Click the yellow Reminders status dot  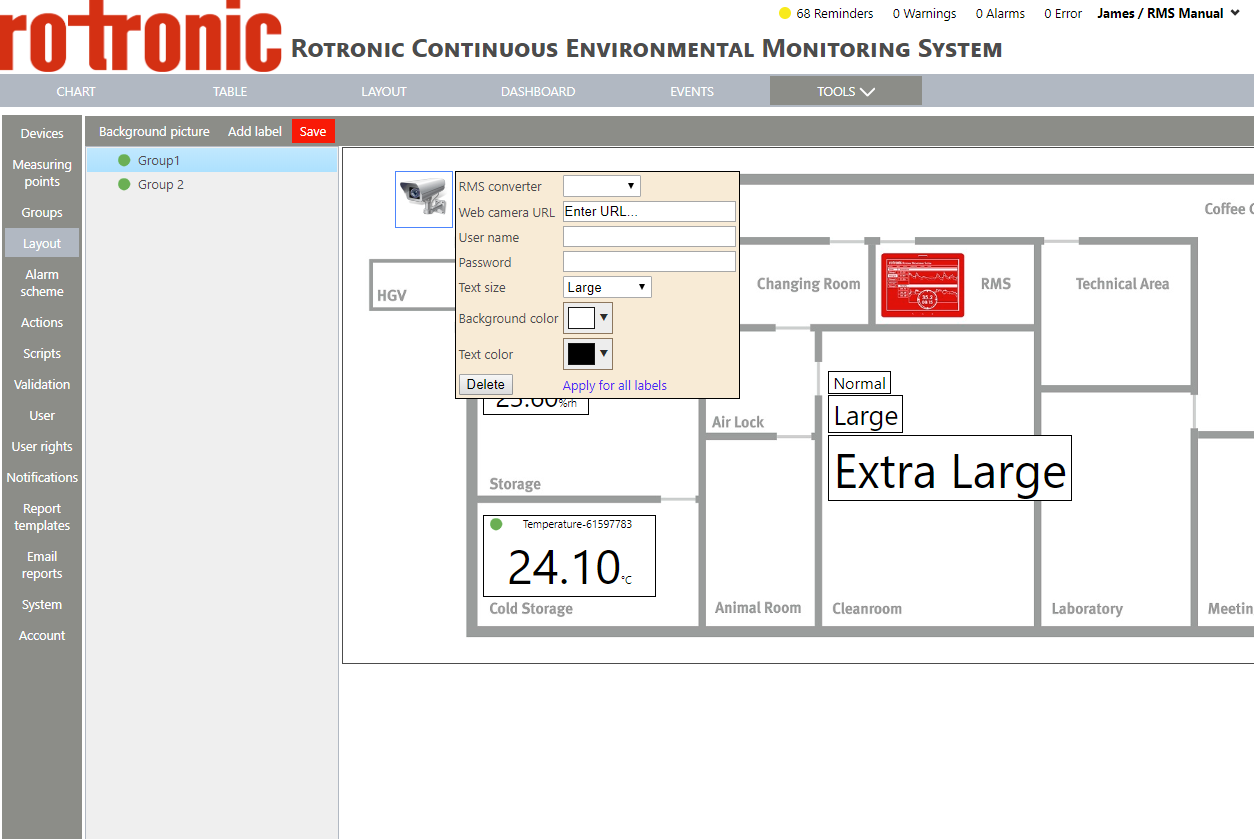pyautogui.click(x=785, y=14)
